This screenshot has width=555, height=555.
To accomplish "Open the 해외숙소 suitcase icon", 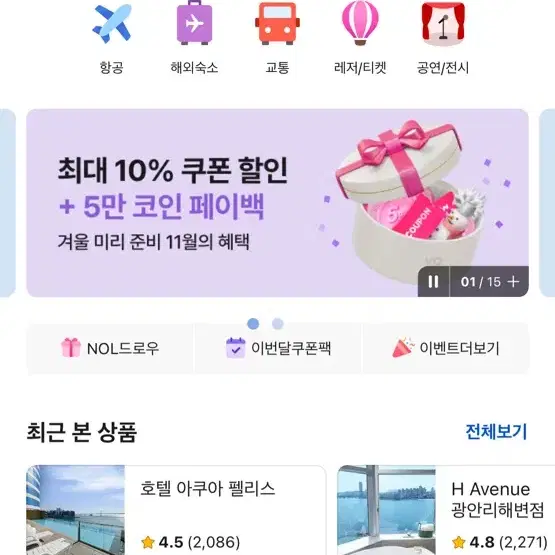I will click(x=194, y=22).
